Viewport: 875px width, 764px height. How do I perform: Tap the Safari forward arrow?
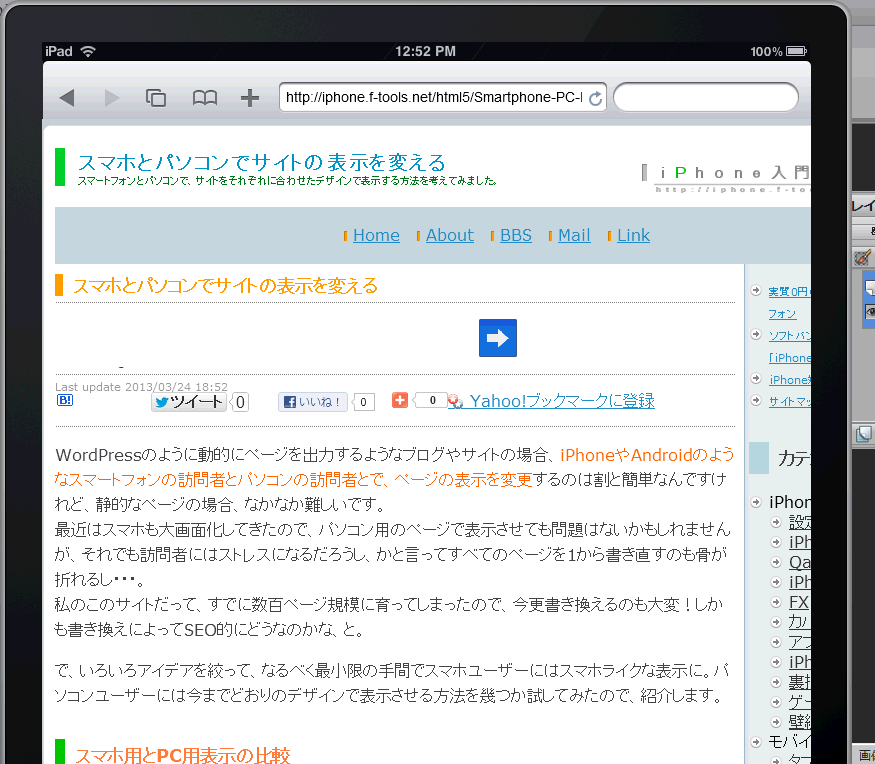point(111,98)
